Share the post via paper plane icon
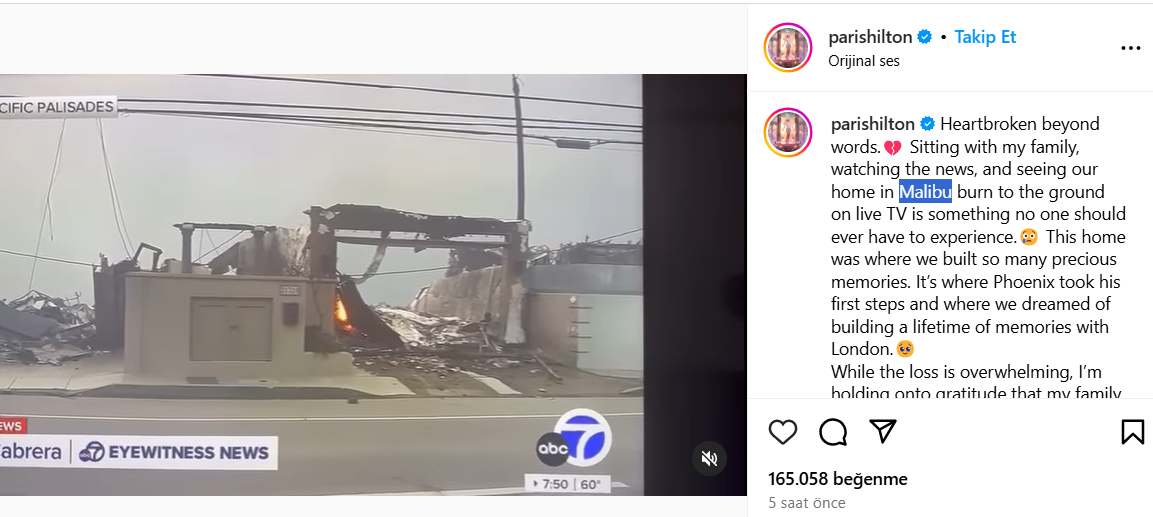Screen dimensions: 1153x517 tap(882, 431)
